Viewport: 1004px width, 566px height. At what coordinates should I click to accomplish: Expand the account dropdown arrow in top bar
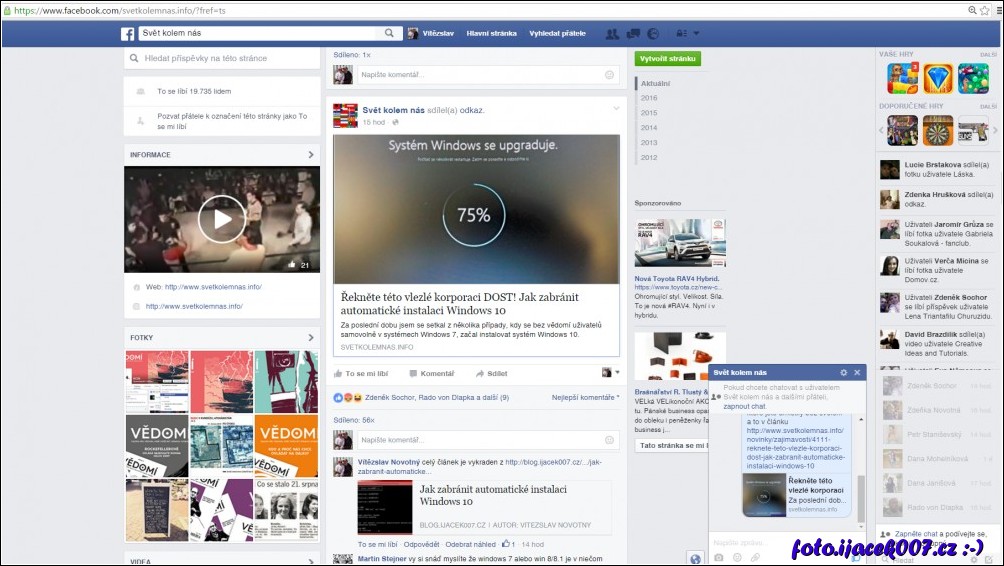[x=696, y=33]
